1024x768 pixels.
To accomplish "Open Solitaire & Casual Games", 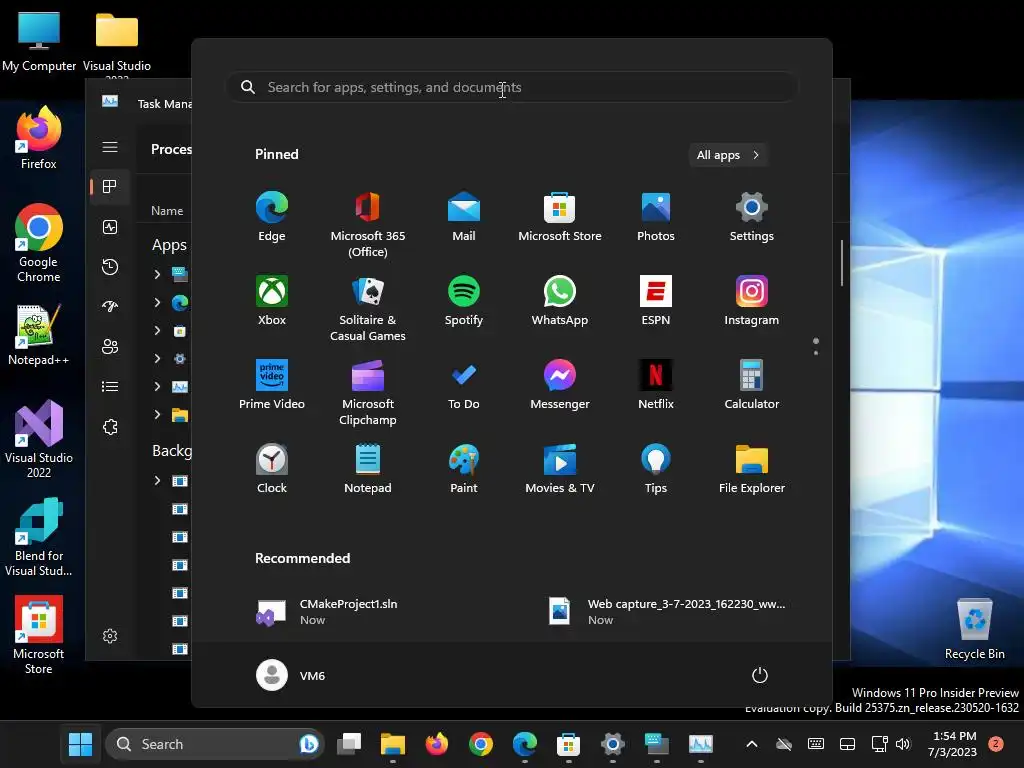I will coord(368,308).
